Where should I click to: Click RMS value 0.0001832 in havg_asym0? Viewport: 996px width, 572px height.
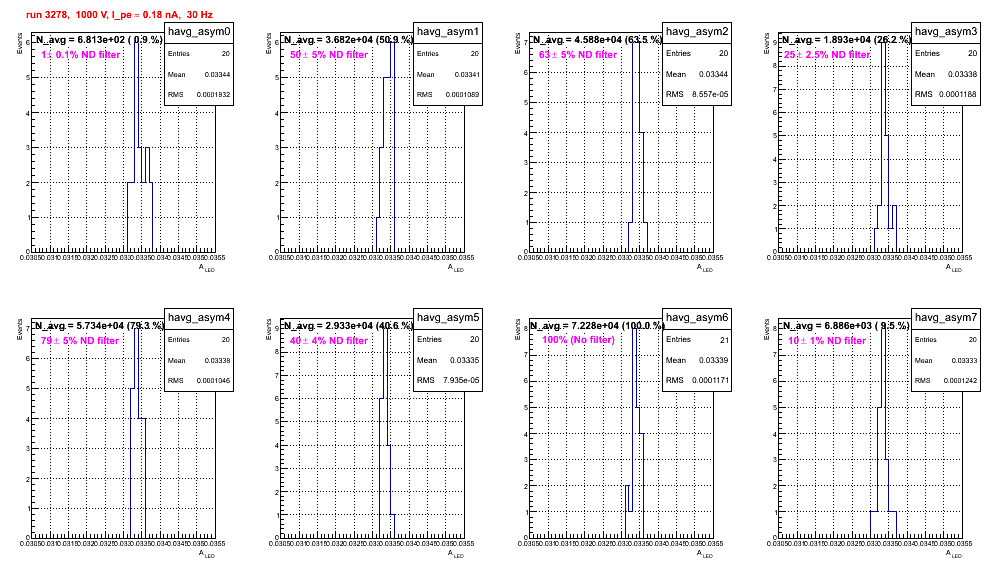pos(213,95)
